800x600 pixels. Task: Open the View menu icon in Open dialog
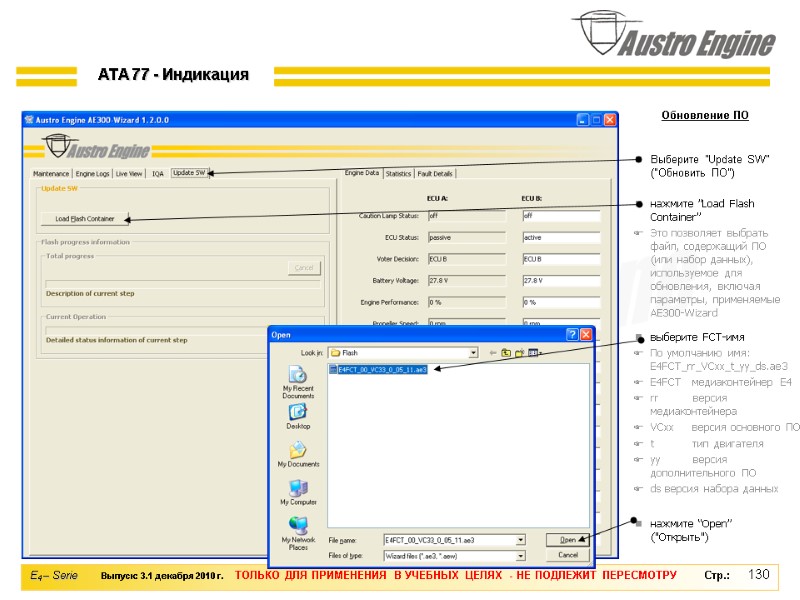[x=534, y=353]
